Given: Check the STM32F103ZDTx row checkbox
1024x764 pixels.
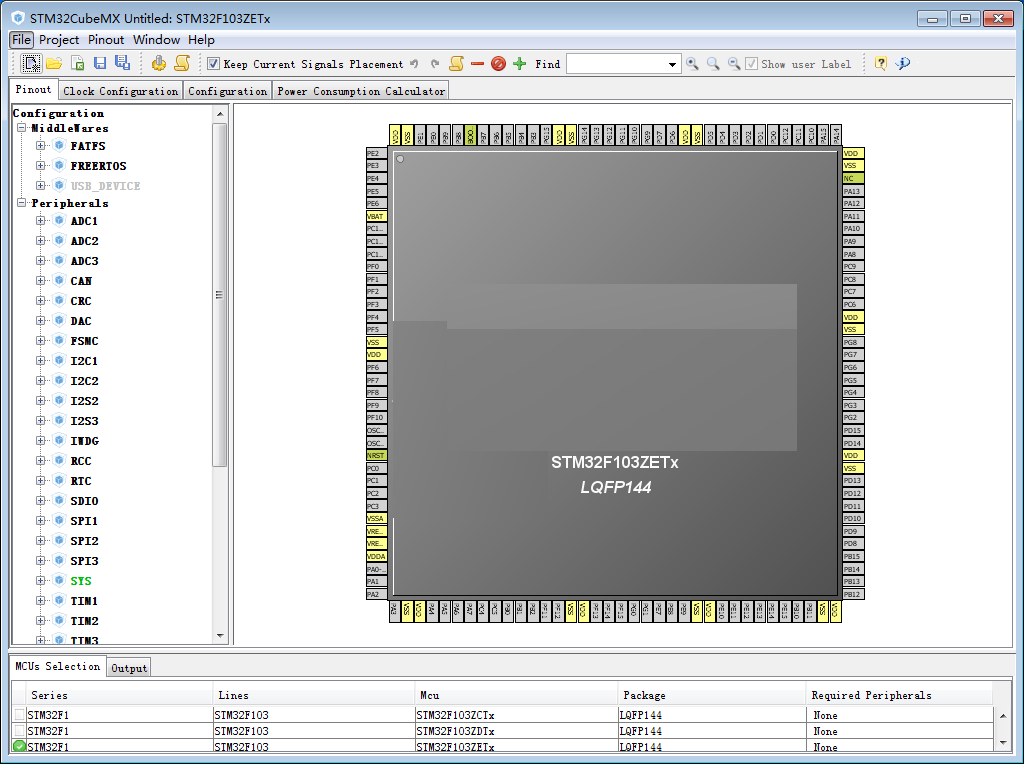Looking at the screenshot, I should (20, 730).
